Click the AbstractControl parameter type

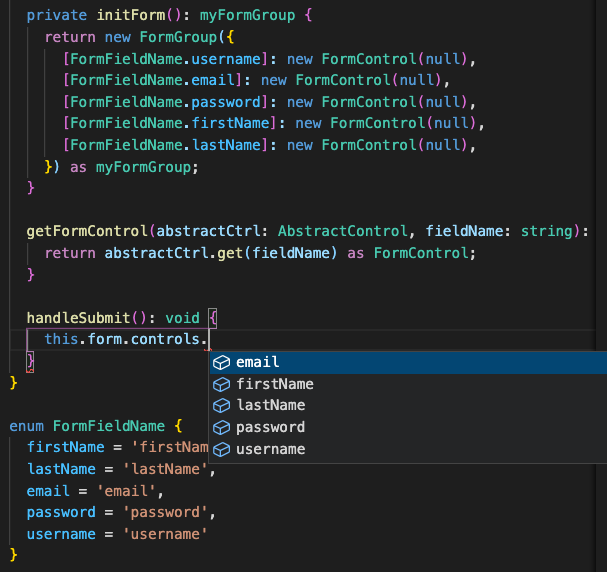point(343,231)
